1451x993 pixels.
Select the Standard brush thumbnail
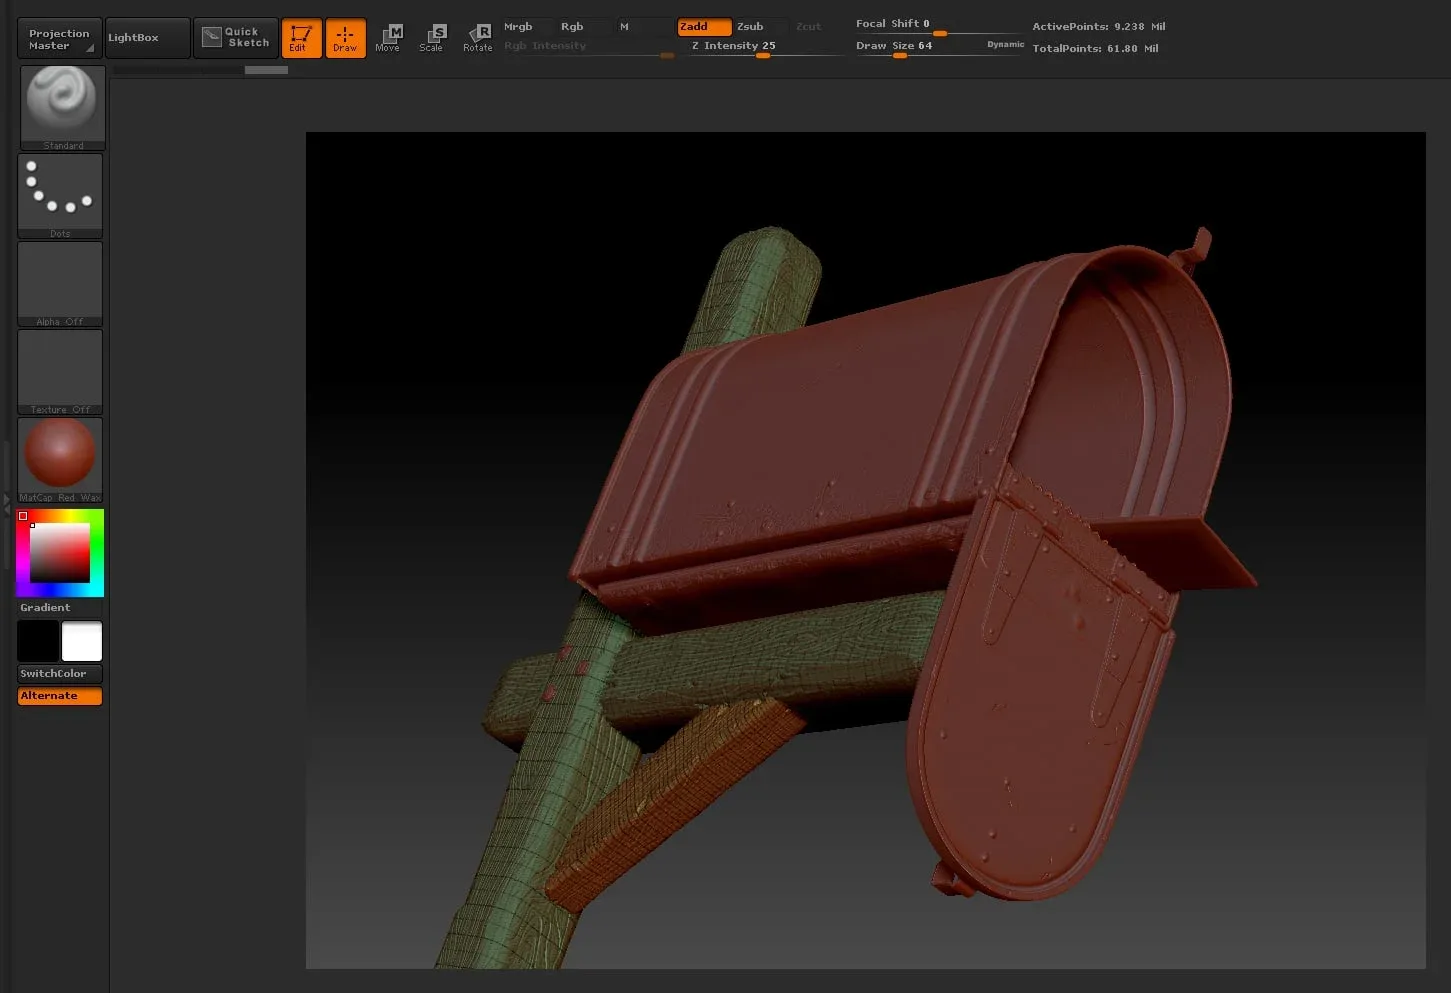(x=61, y=100)
